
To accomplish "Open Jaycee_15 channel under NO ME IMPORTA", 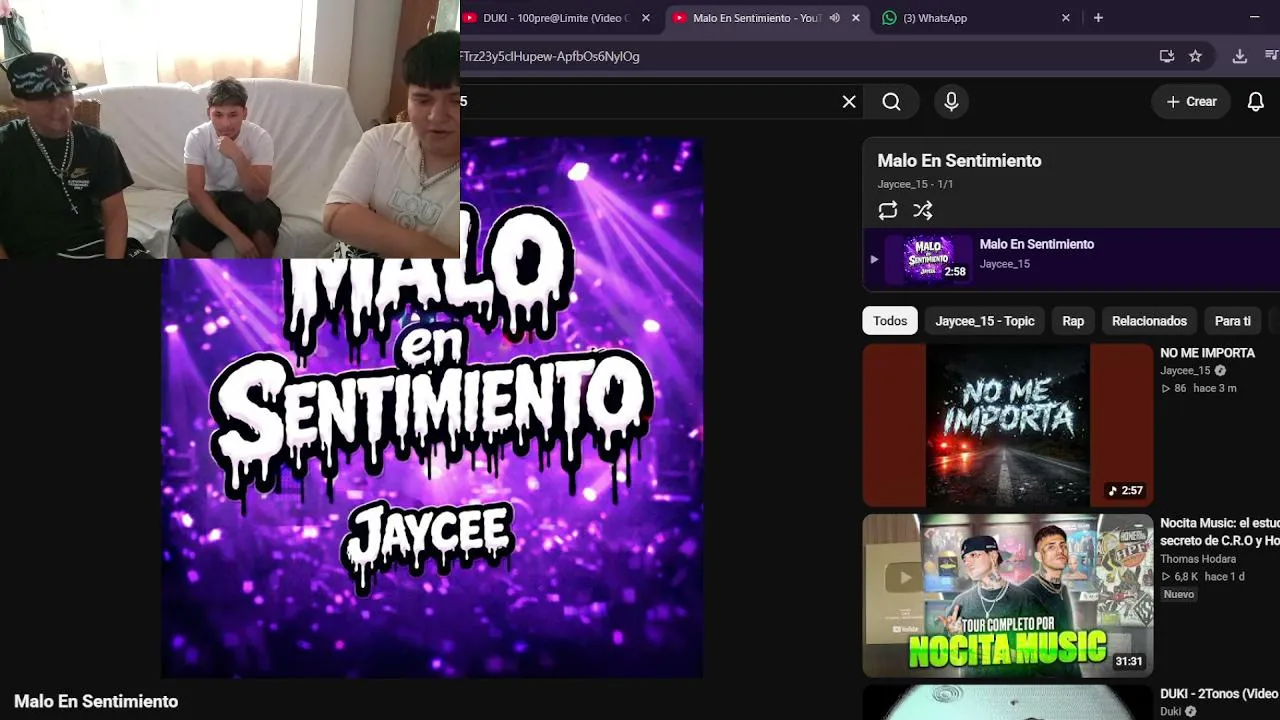I will tap(1185, 371).
